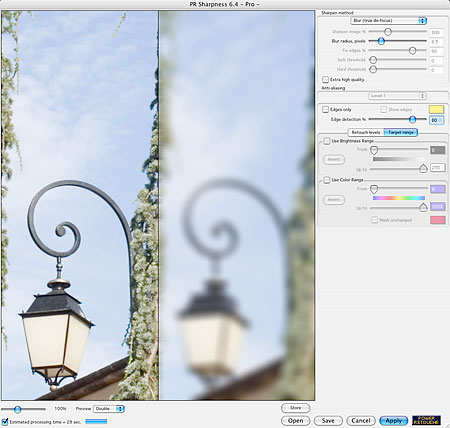This screenshot has height=428, width=450.
Task: Click the Edge detection % slider handle
Action: point(412,119)
